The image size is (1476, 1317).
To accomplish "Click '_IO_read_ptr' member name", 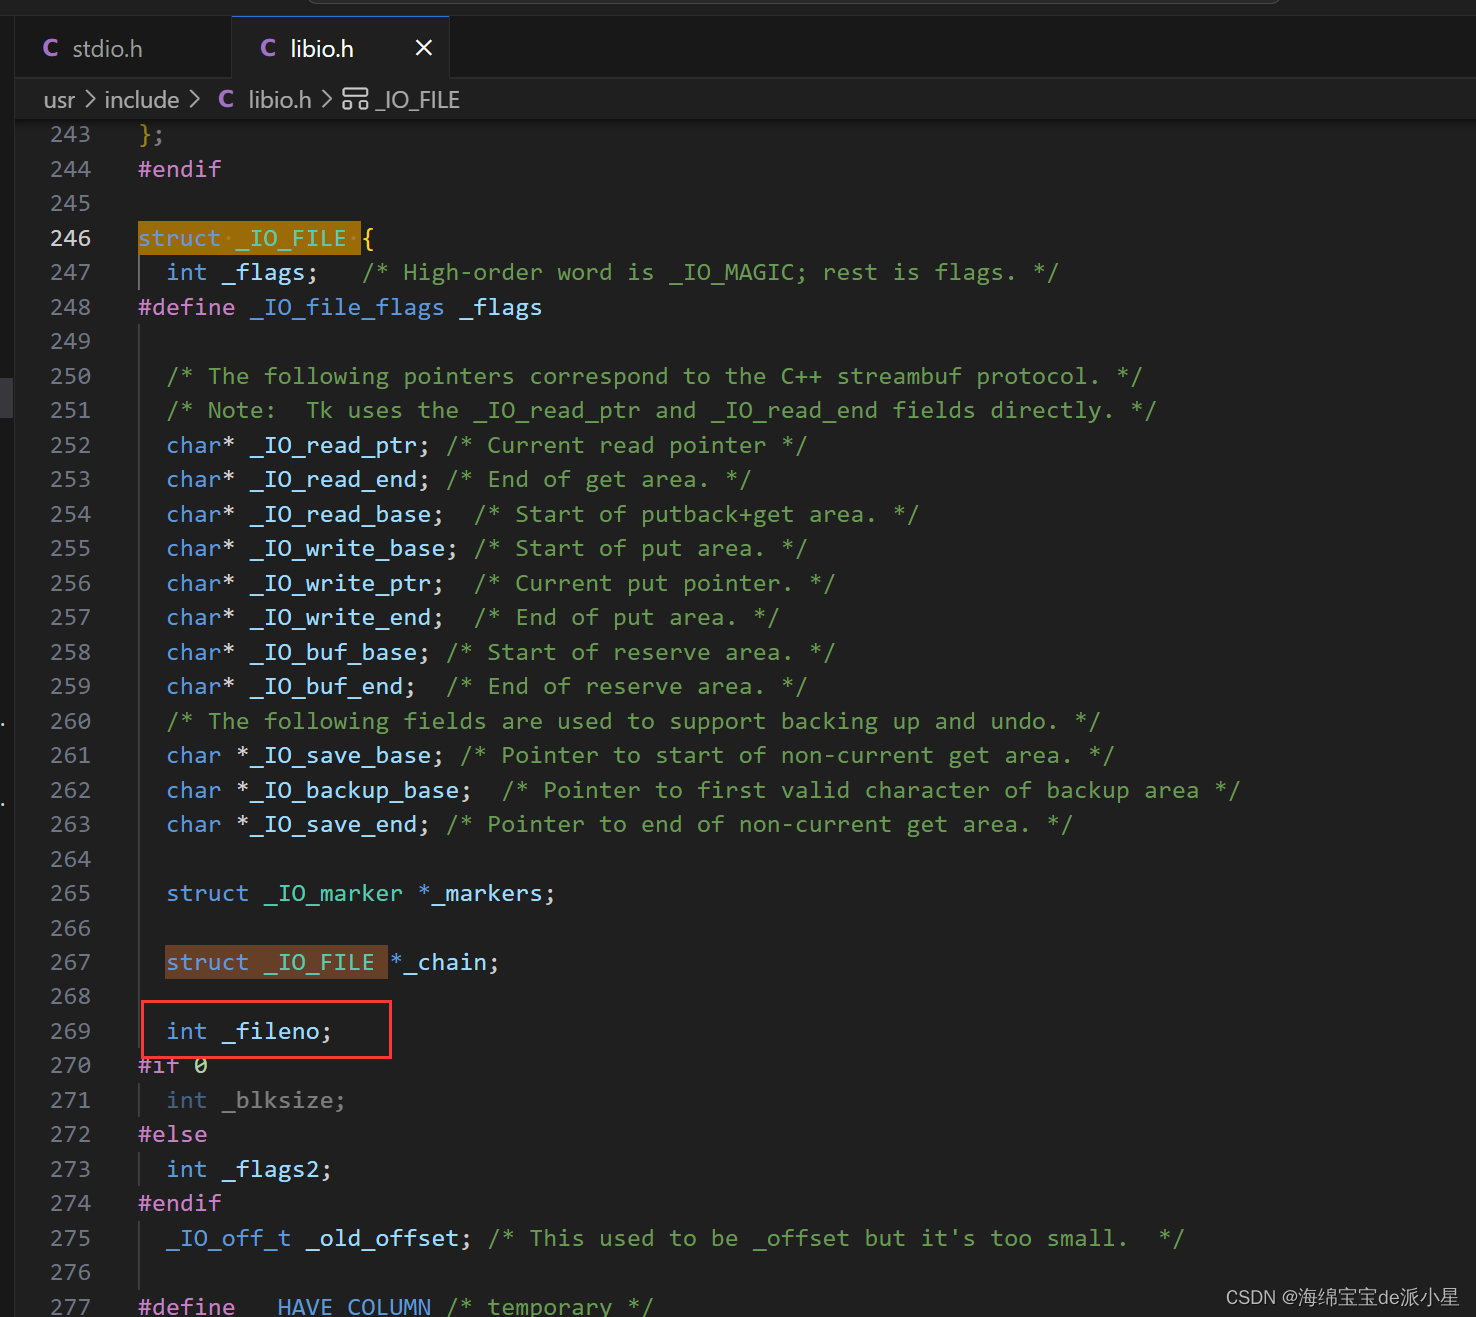I will pyautogui.click(x=333, y=445).
